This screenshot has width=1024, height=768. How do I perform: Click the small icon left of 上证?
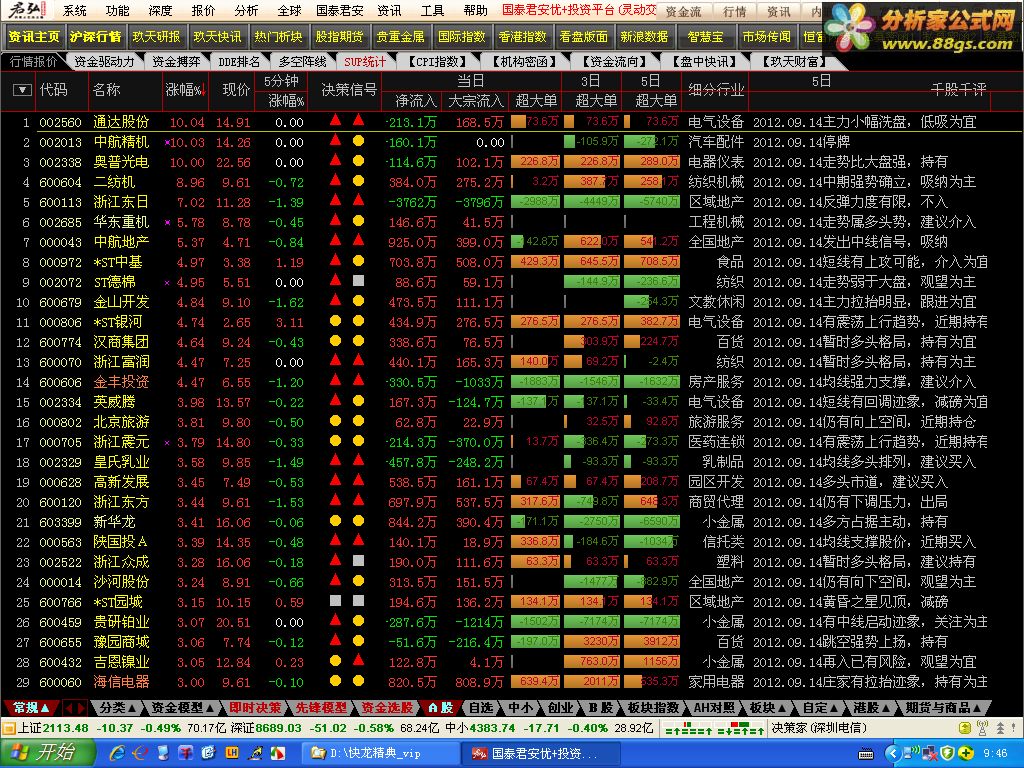pyautogui.click(x=8, y=728)
